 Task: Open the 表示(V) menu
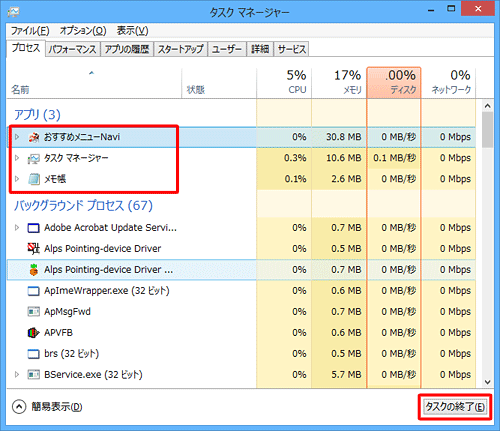[132, 31]
